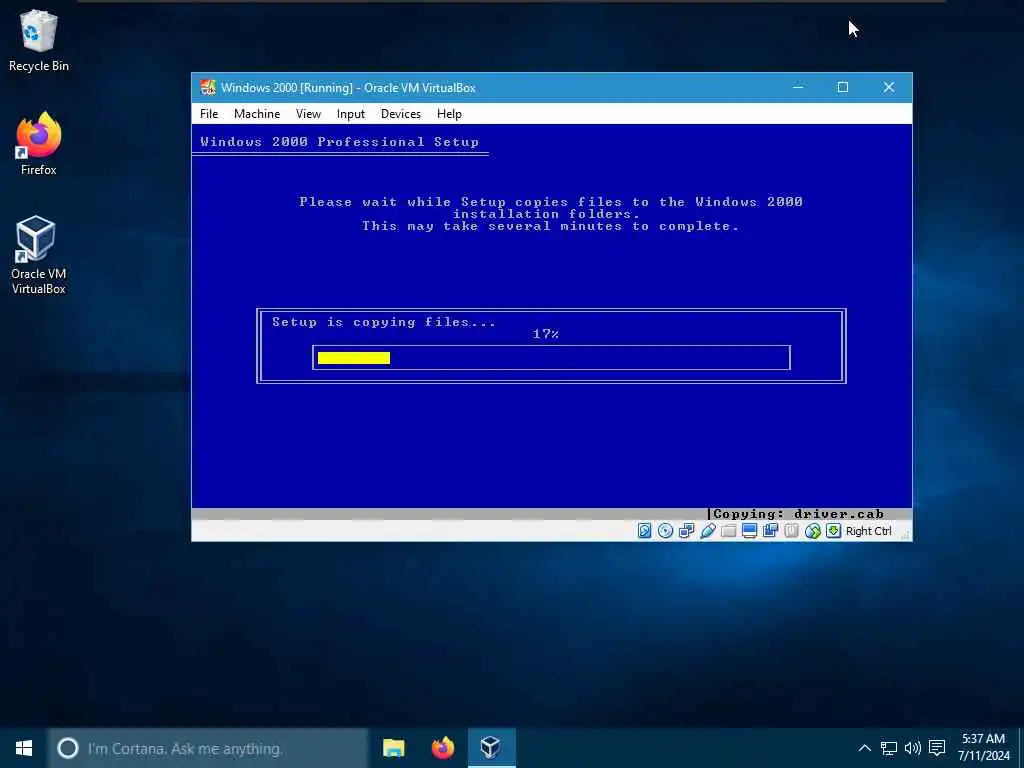The image size is (1024, 768).
Task: Close the Windows 2000 VirtualBox window
Action: tap(889, 88)
